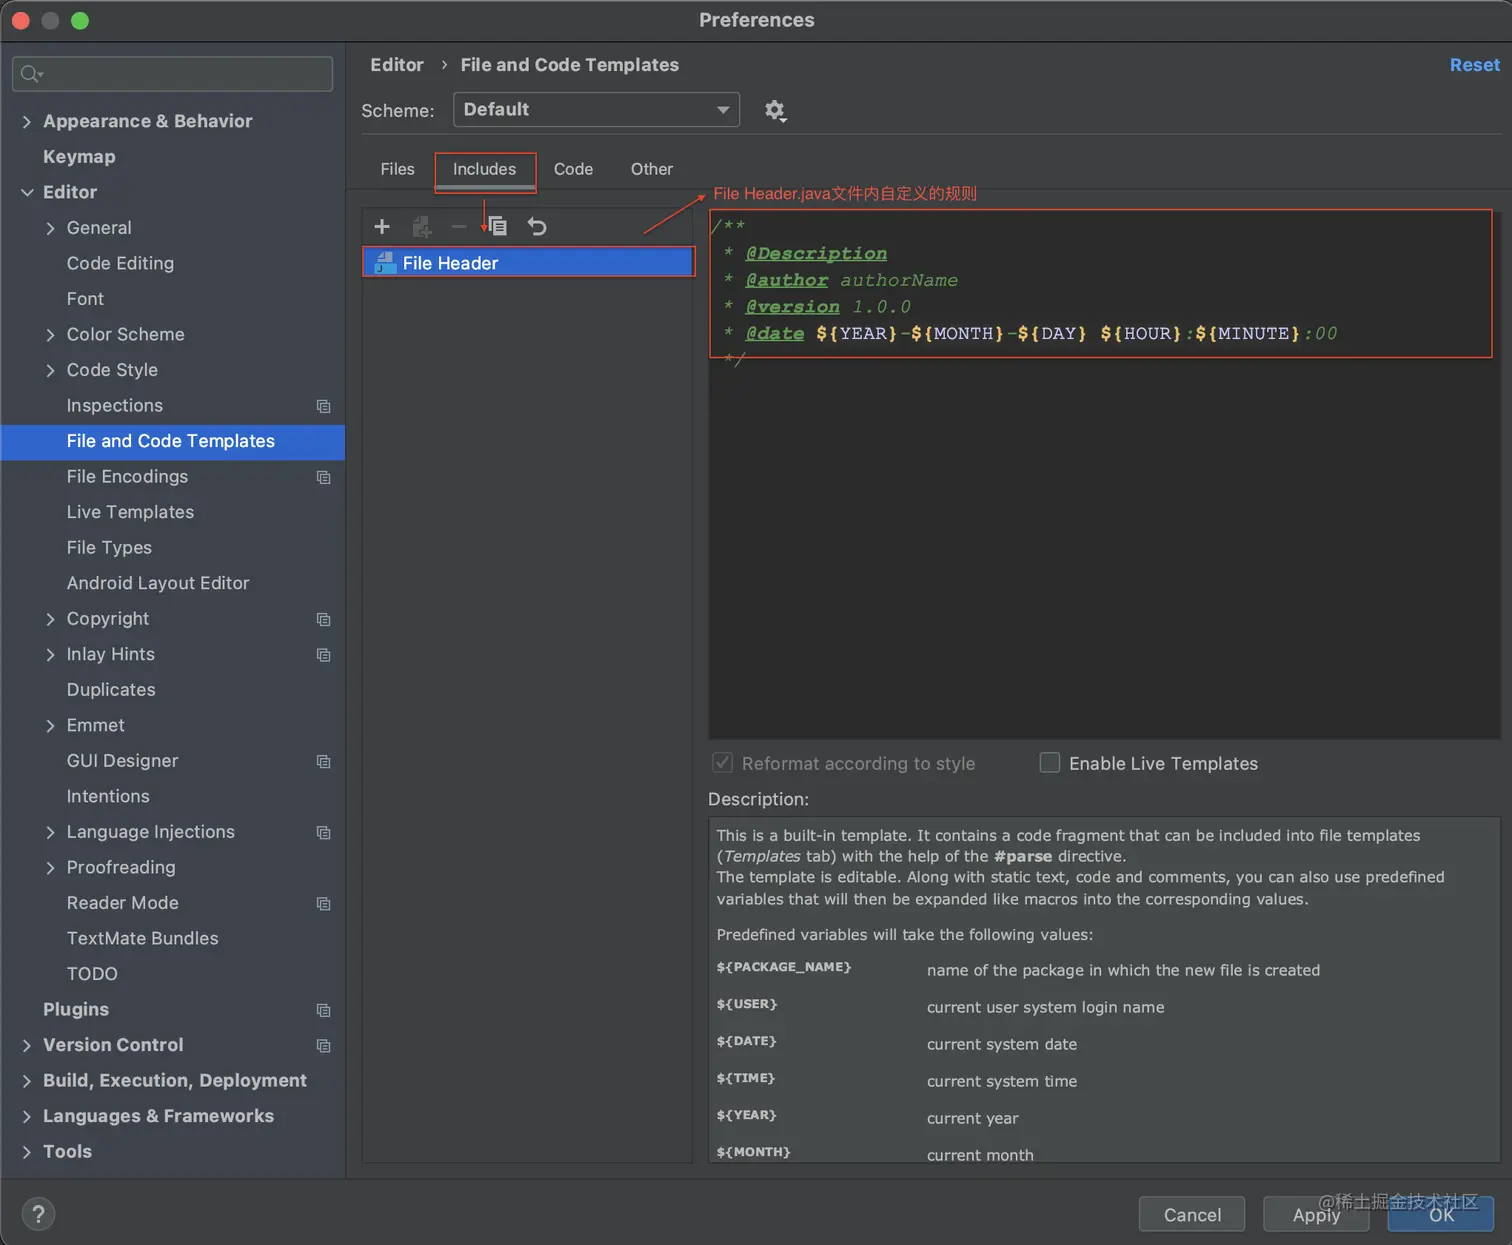
Task: Click the search magnifier icon in settings
Action: tap(32, 74)
